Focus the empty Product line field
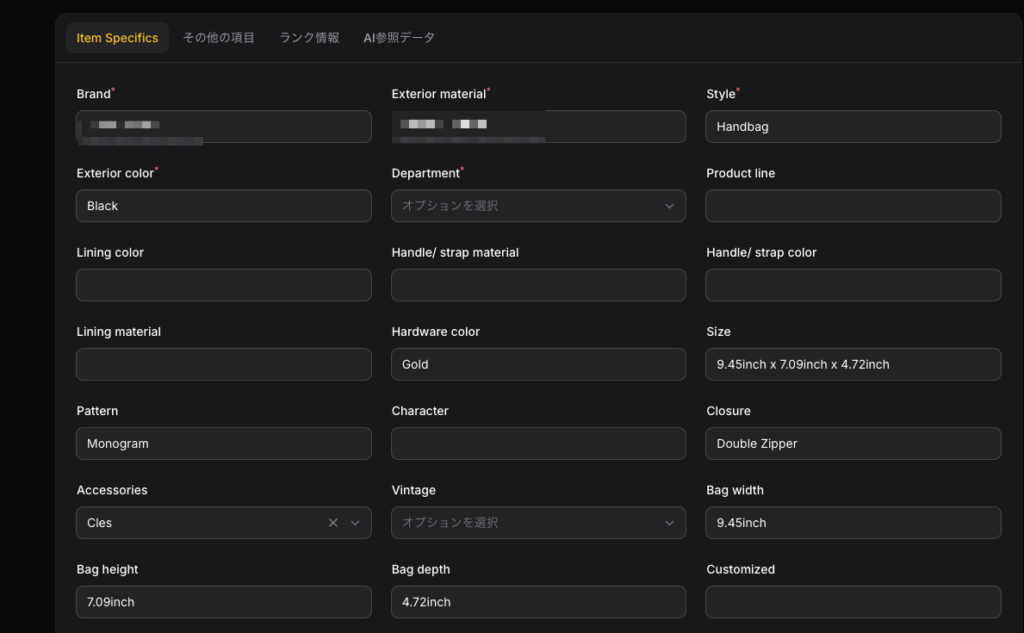This screenshot has width=1024, height=633. pyautogui.click(x=852, y=206)
